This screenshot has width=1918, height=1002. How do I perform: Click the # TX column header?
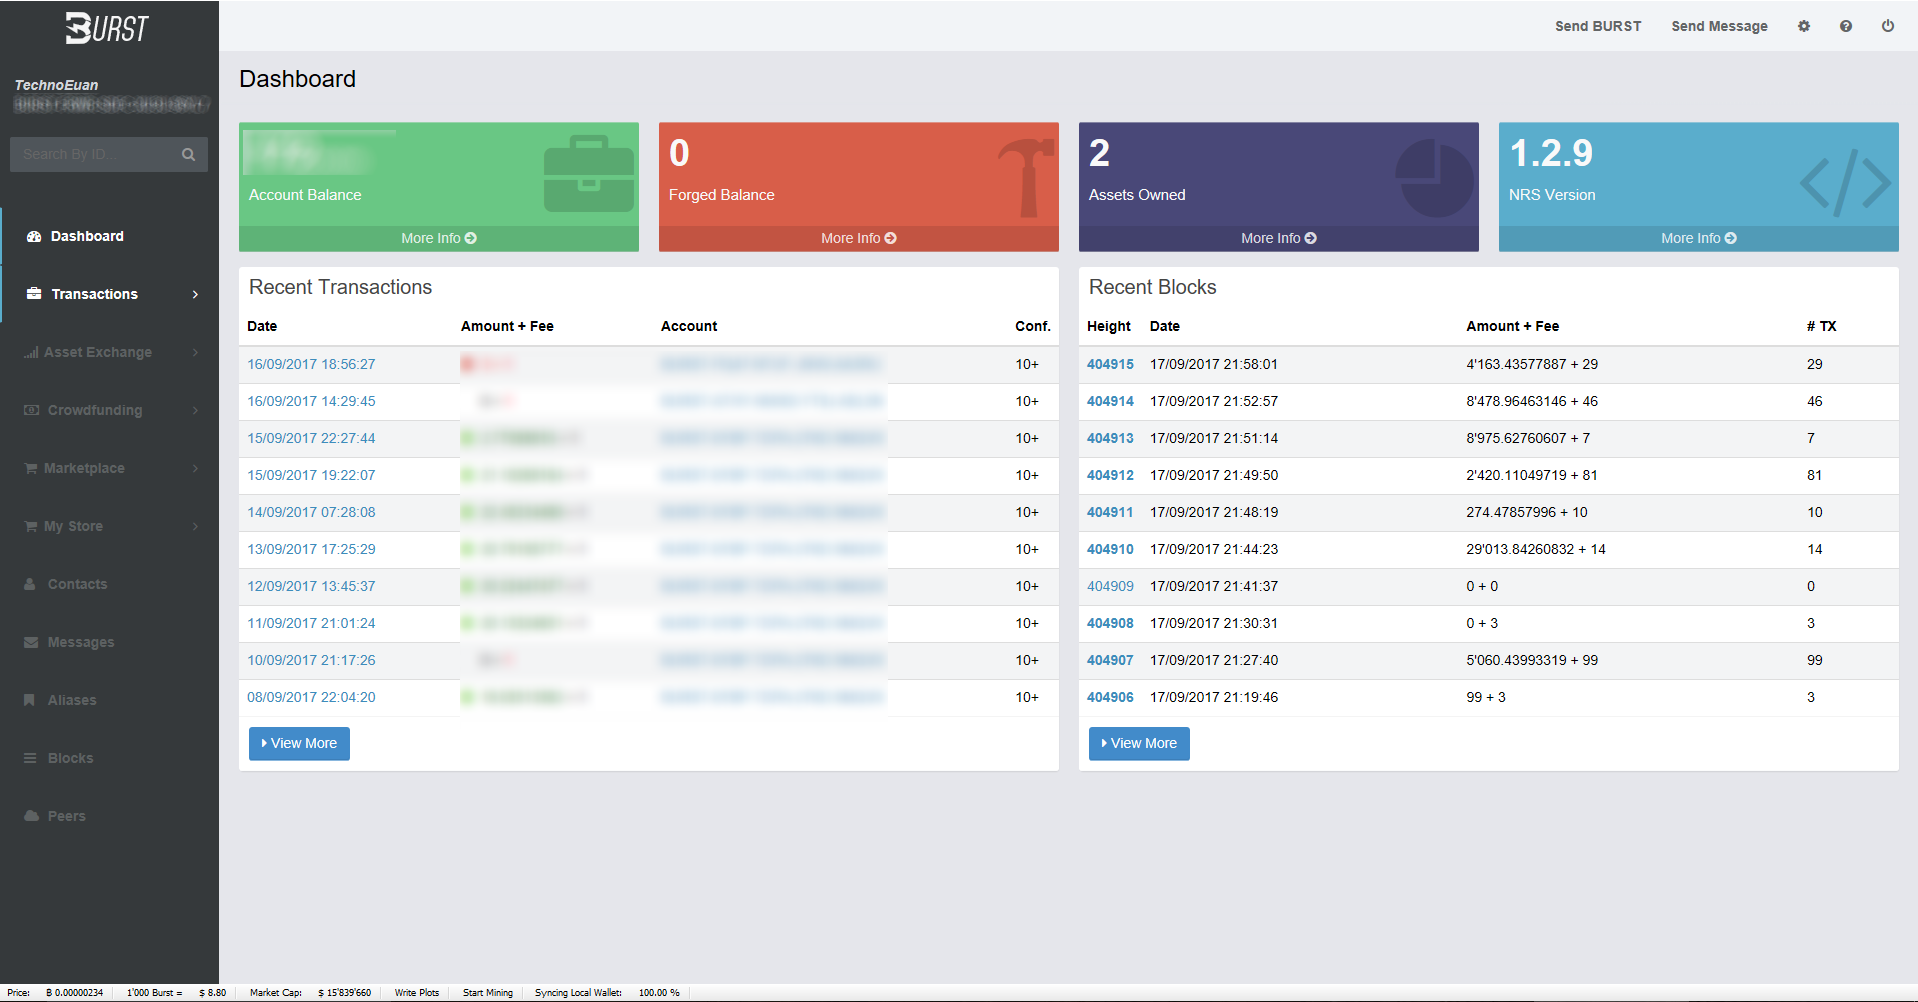pos(1821,326)
